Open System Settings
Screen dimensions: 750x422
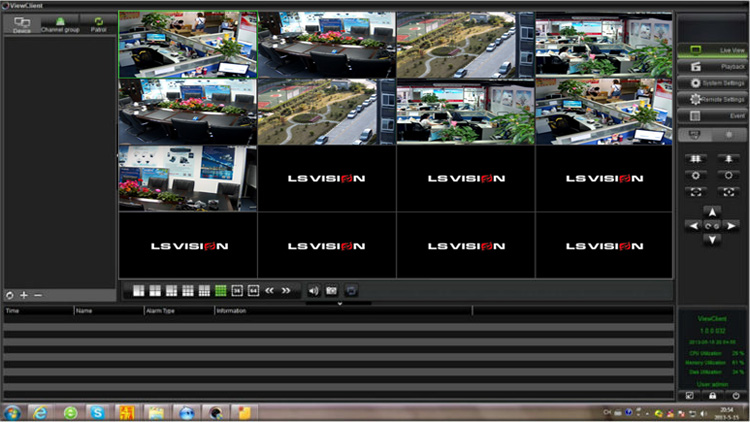tap(712, 83)
